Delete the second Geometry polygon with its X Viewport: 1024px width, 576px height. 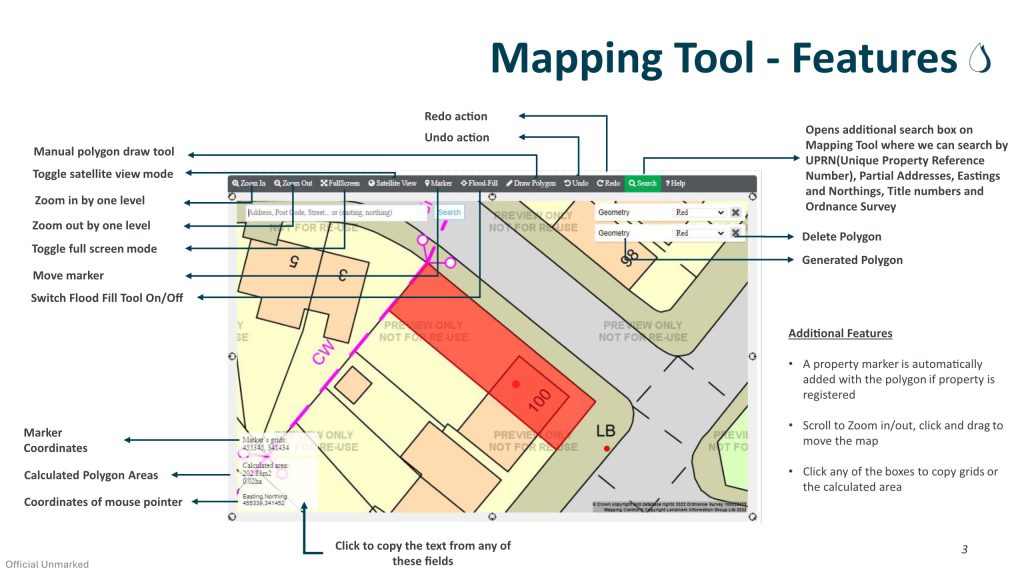[735, 233]
